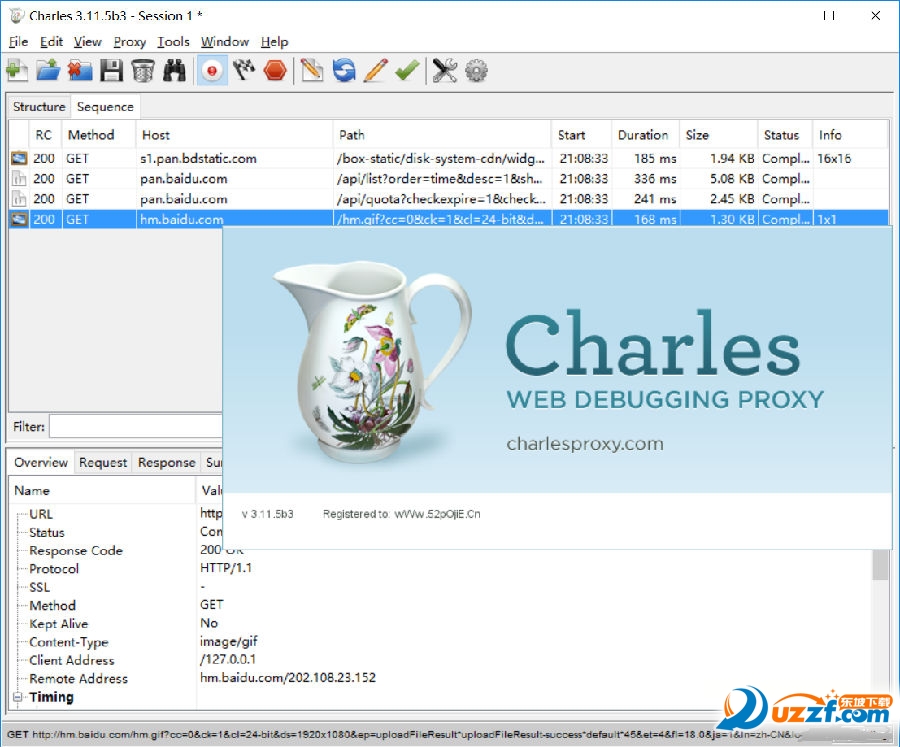Open the Request tab
The image size is (900, 747).
point(103,462)
